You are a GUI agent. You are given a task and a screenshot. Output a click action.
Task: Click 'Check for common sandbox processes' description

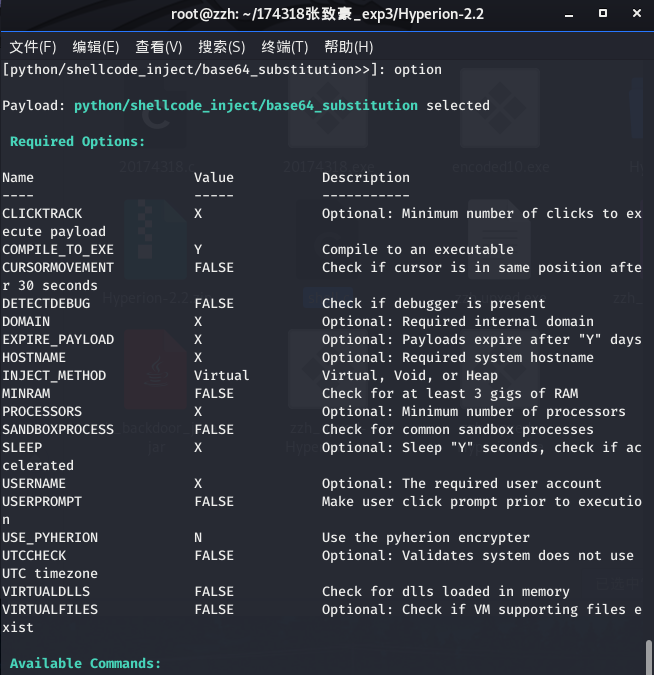458,430
